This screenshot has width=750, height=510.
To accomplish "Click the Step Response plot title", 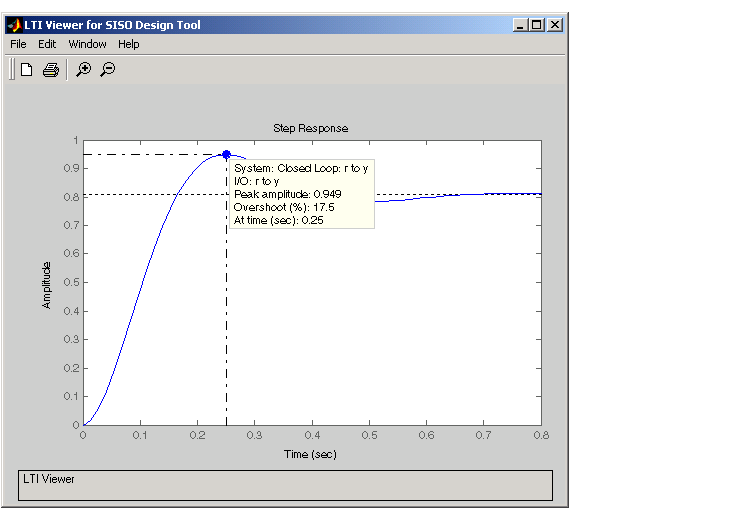I will coord(310,128).
